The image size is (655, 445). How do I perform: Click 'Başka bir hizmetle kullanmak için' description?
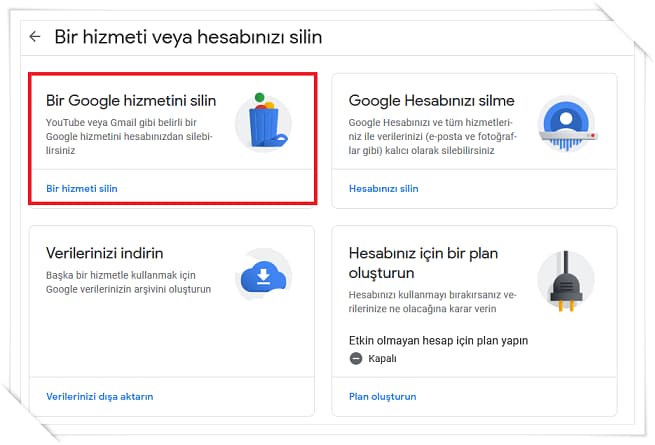[128, 282]
